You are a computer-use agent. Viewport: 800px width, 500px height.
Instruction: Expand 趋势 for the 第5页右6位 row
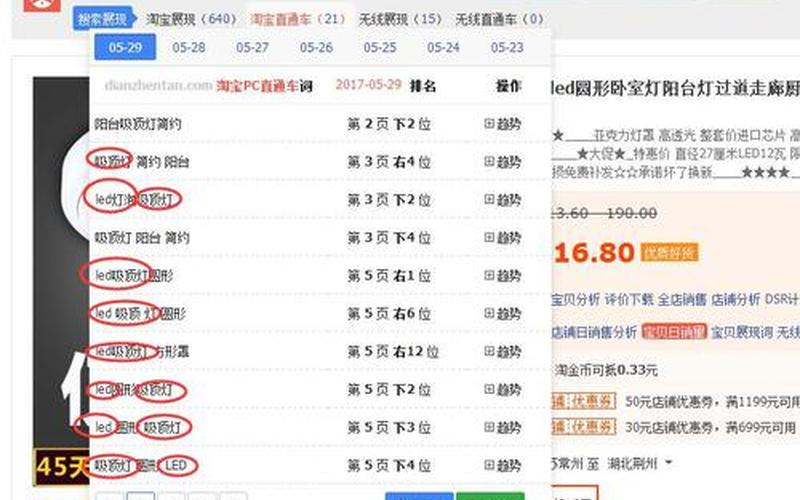pos(503,313)
